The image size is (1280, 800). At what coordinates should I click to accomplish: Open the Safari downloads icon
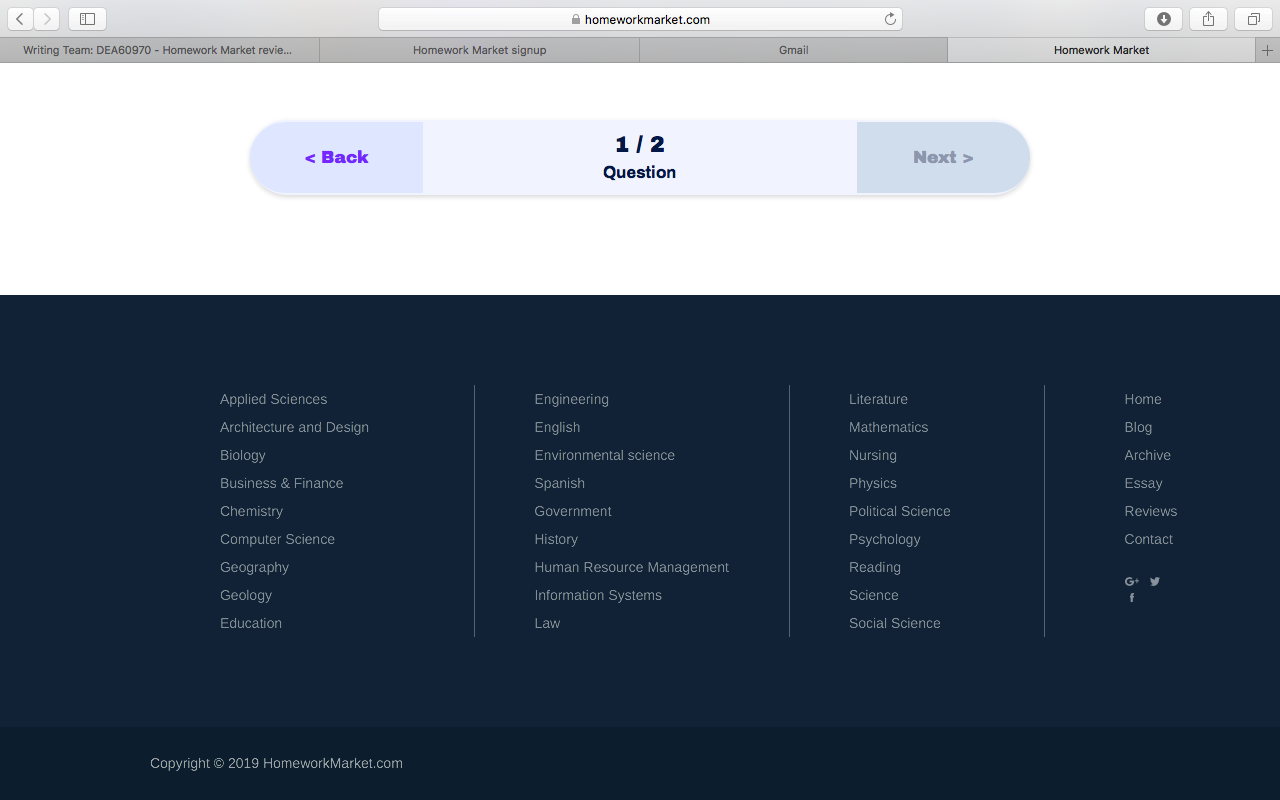click(x=1163, y=19)
